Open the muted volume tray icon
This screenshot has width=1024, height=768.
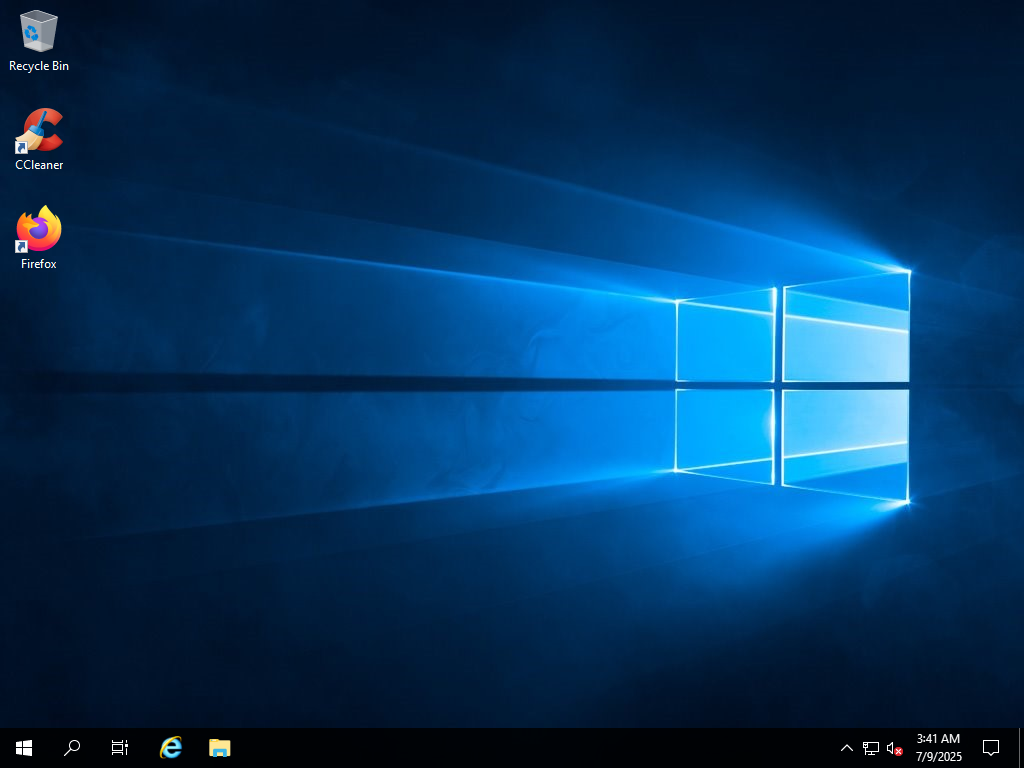[895, 748]
